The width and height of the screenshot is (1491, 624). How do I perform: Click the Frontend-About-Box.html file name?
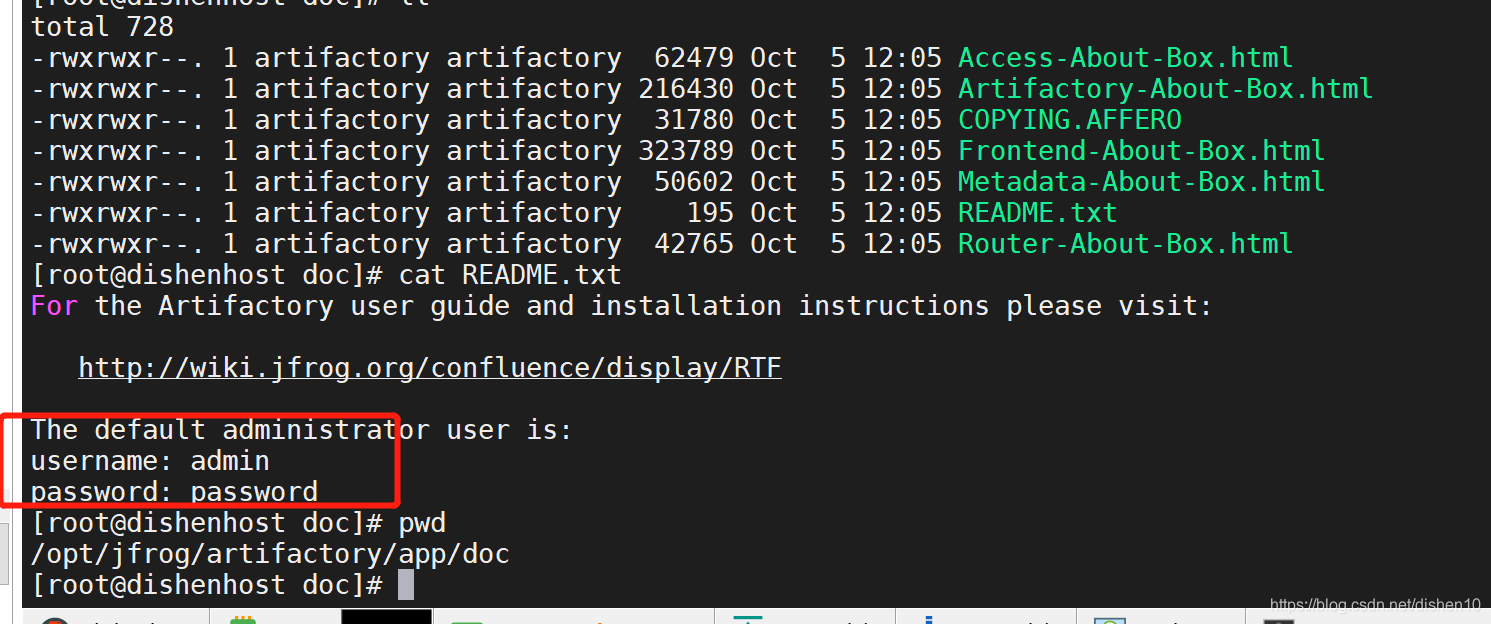[x=1141, y=151]
